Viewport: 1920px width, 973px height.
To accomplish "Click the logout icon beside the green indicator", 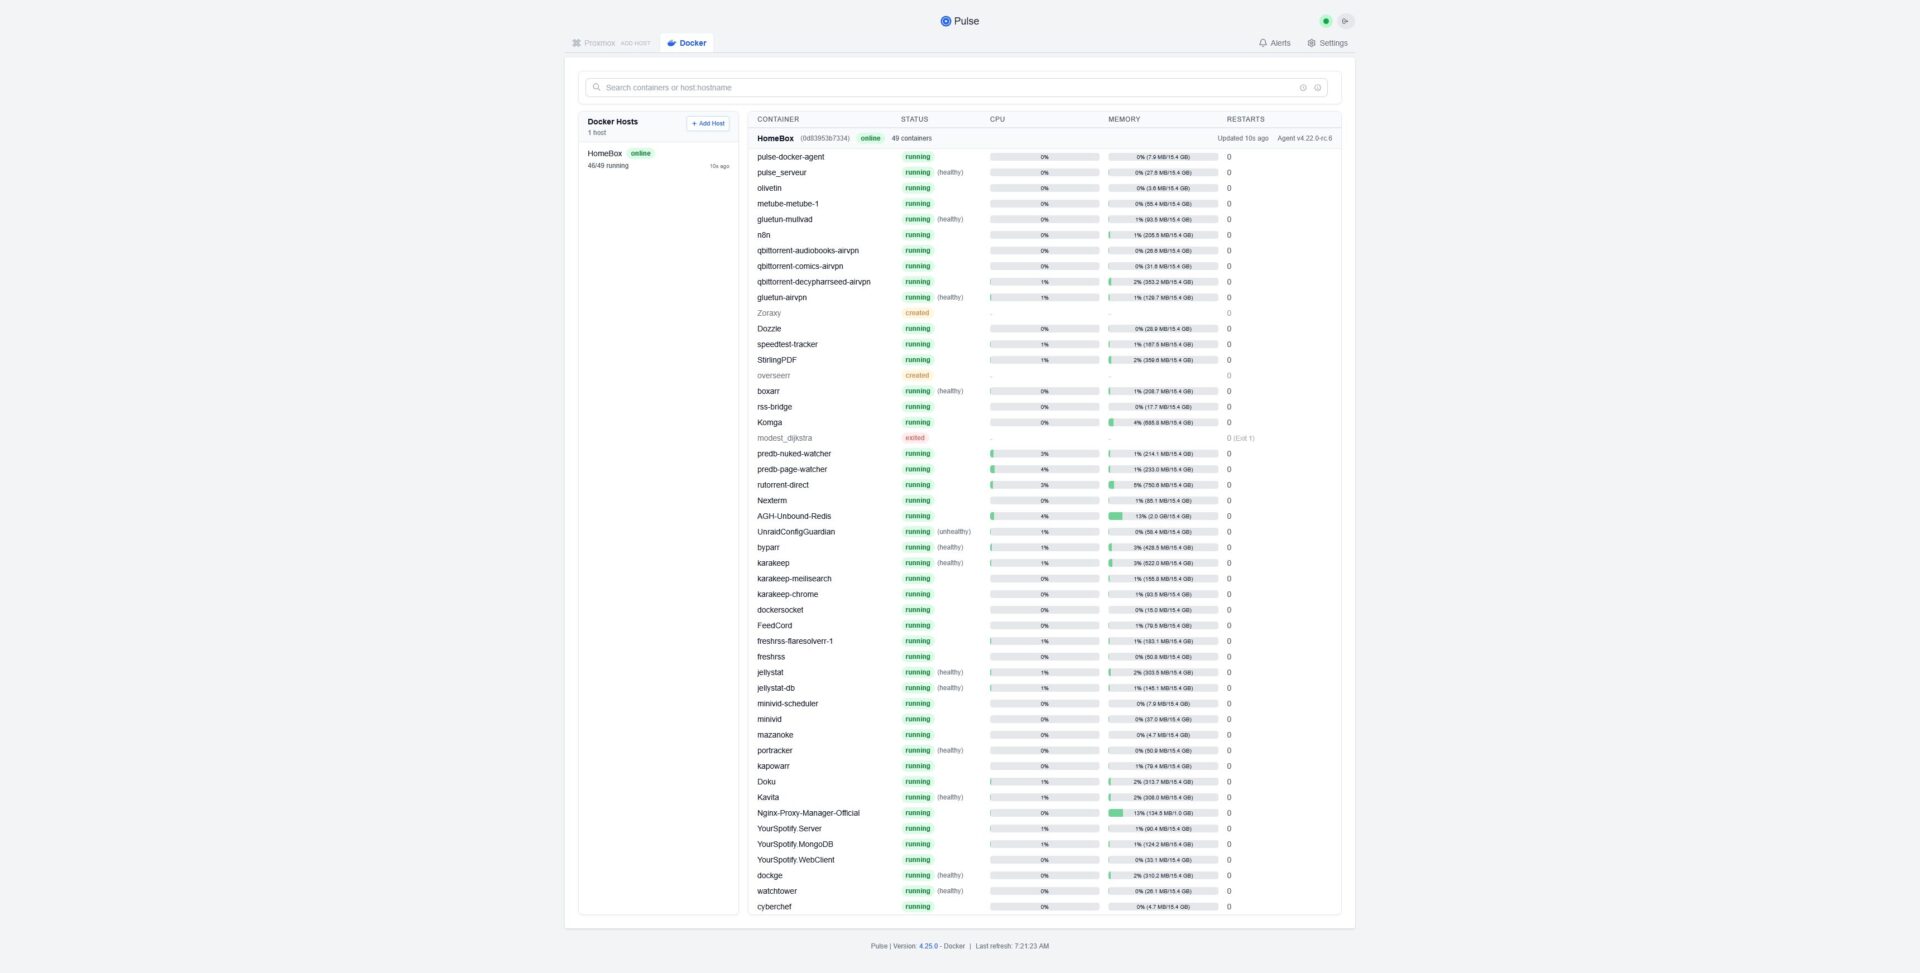I will [x=1346, y=21].
